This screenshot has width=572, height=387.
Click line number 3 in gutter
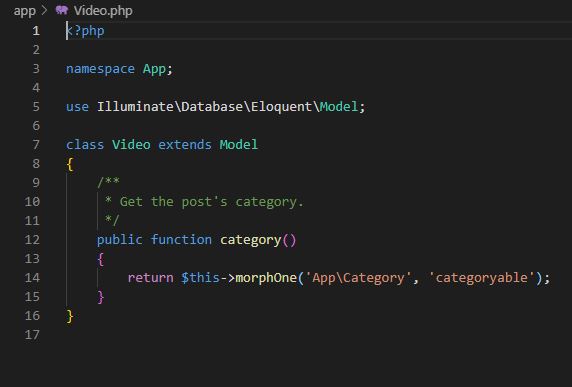36,69
